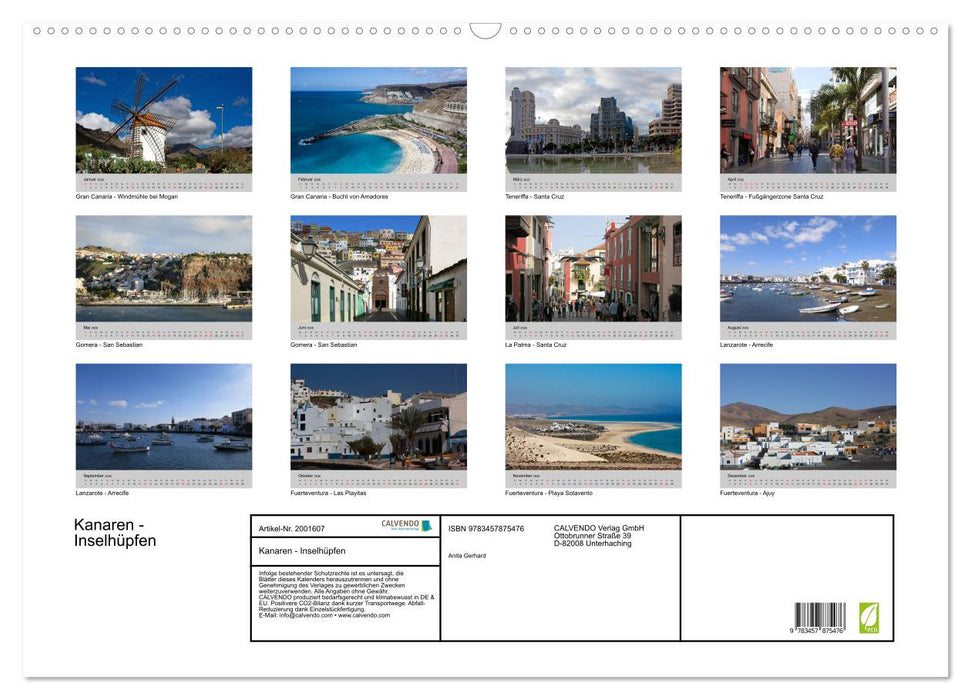Click the May Gomera San Sebastian harbor photo
Image resolution: width=971 pixels, height=700 pixels.
point(164,268)
